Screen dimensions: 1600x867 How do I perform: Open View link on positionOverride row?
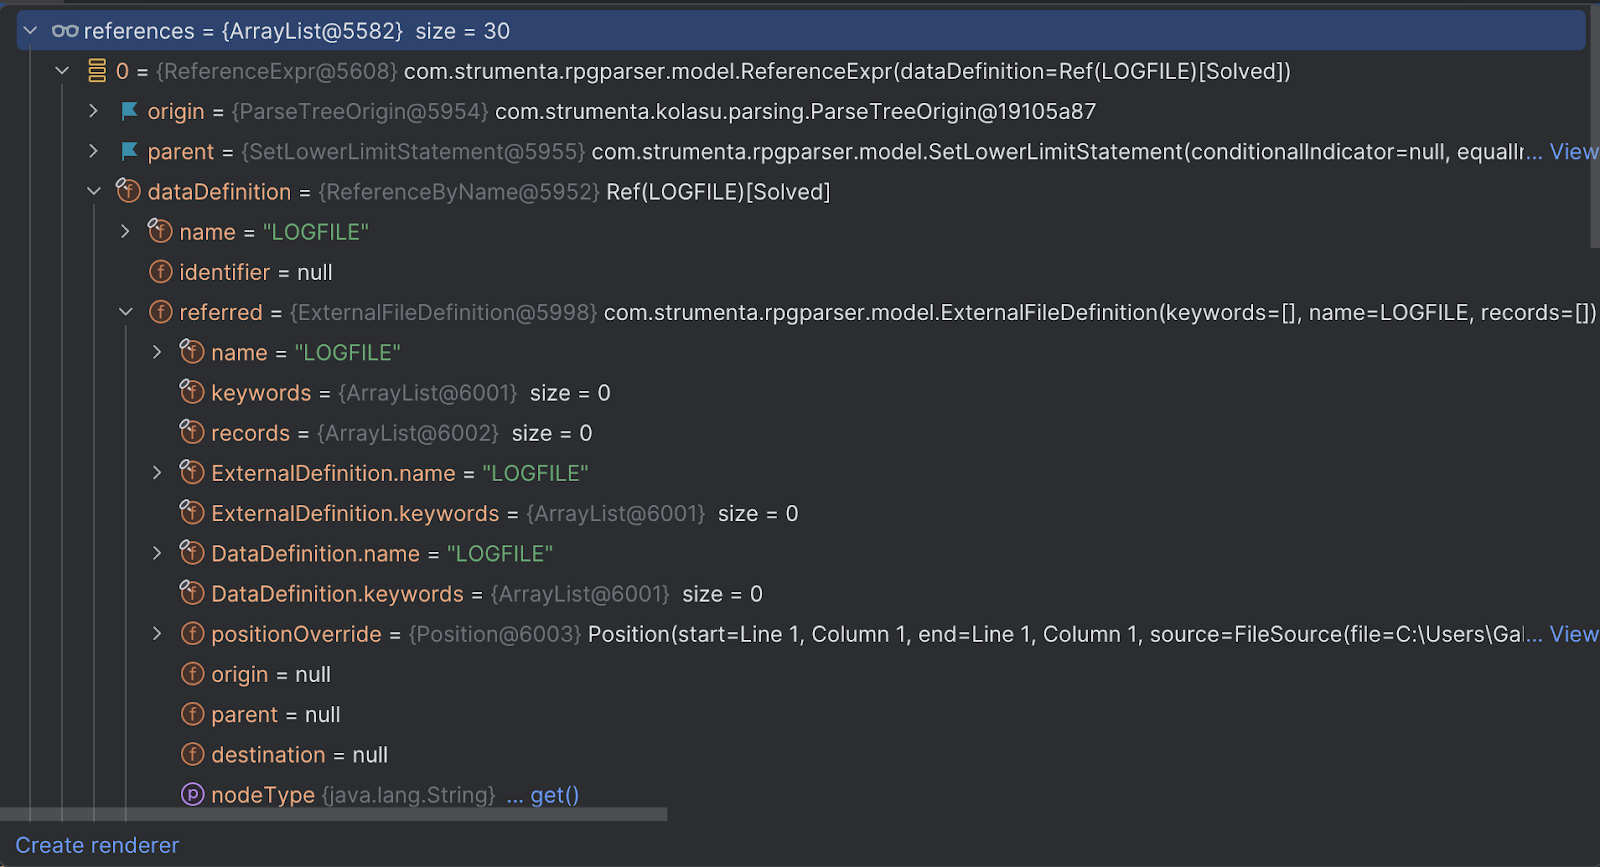[x=1573, y=634]
